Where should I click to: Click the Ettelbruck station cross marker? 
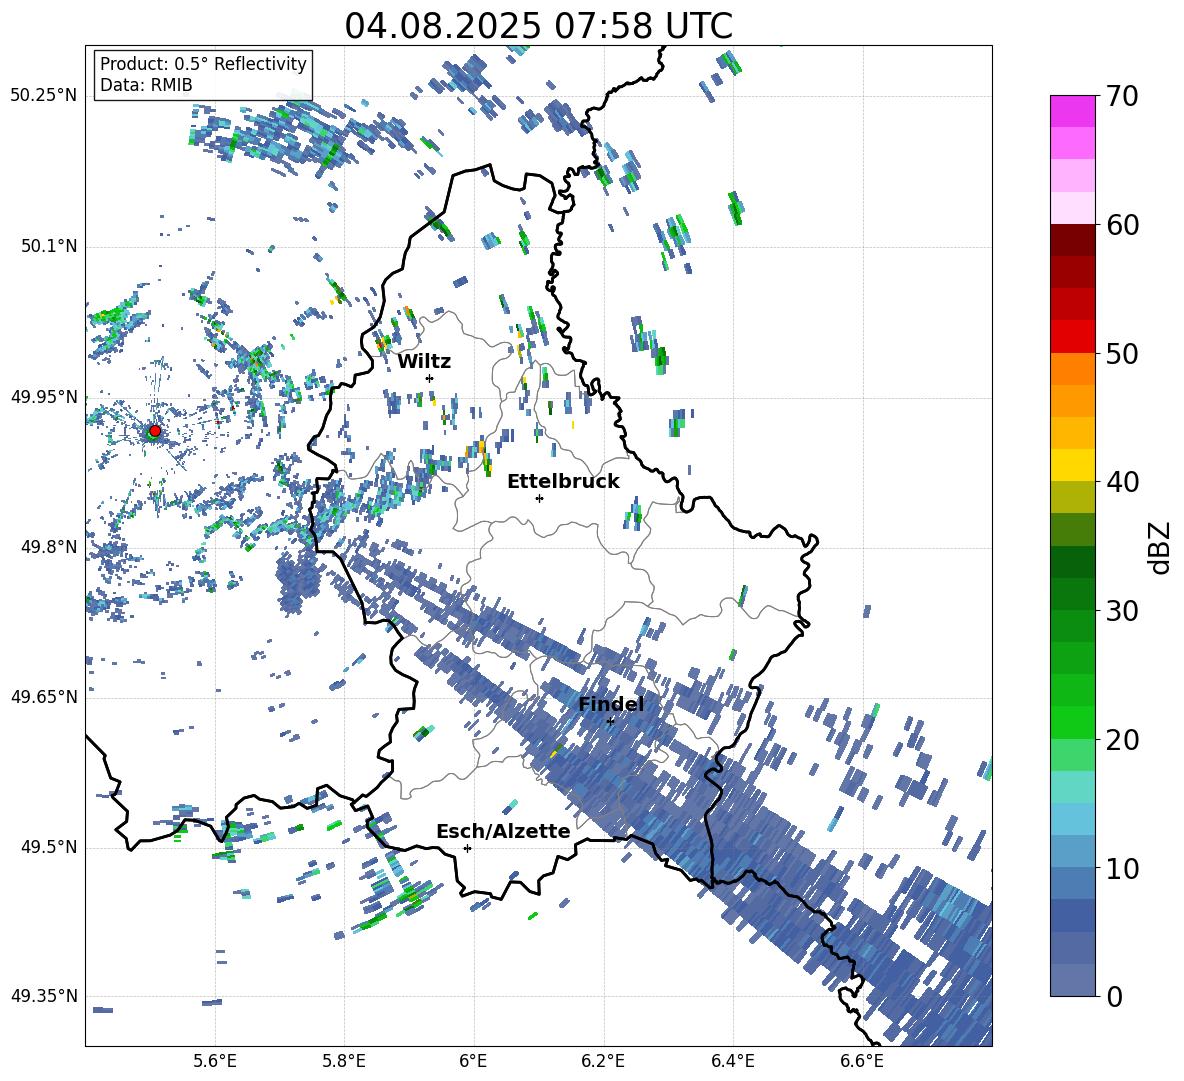pos(539,498)
